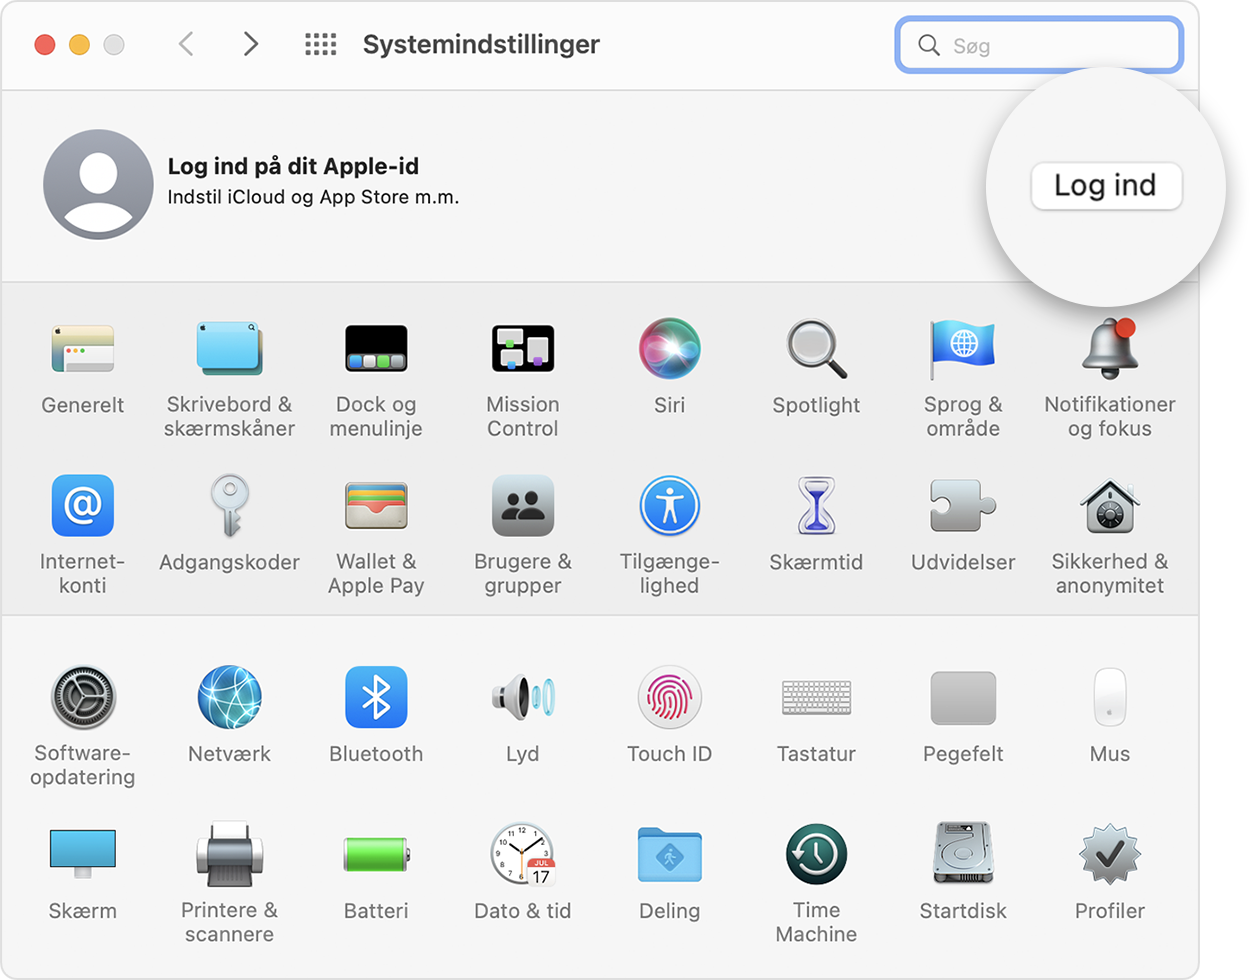The width and height of the screenshot is (1250, 980).
Task: Show all preference panes via grid icon
Action: tap(321, 44)
